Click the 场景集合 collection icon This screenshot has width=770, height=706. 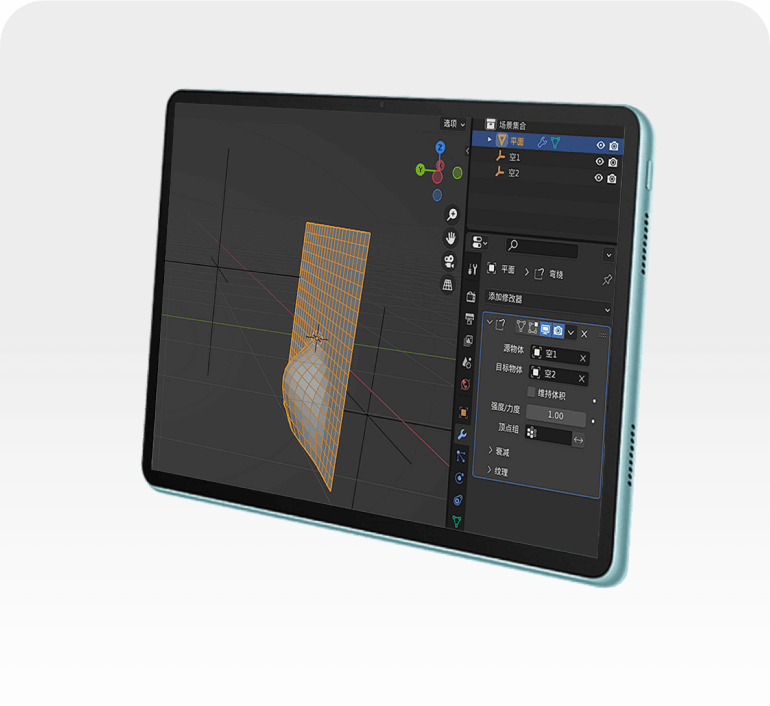click(490, 124)
